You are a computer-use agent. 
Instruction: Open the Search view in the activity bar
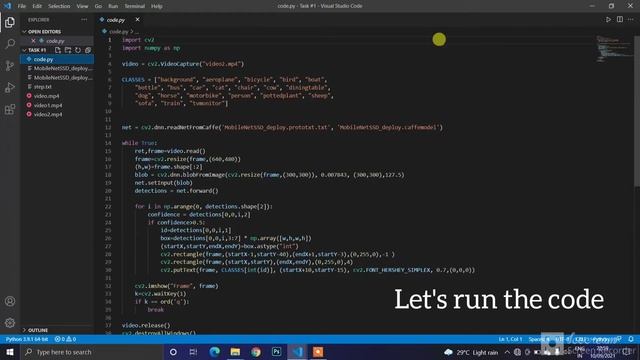tap(10, 43)
